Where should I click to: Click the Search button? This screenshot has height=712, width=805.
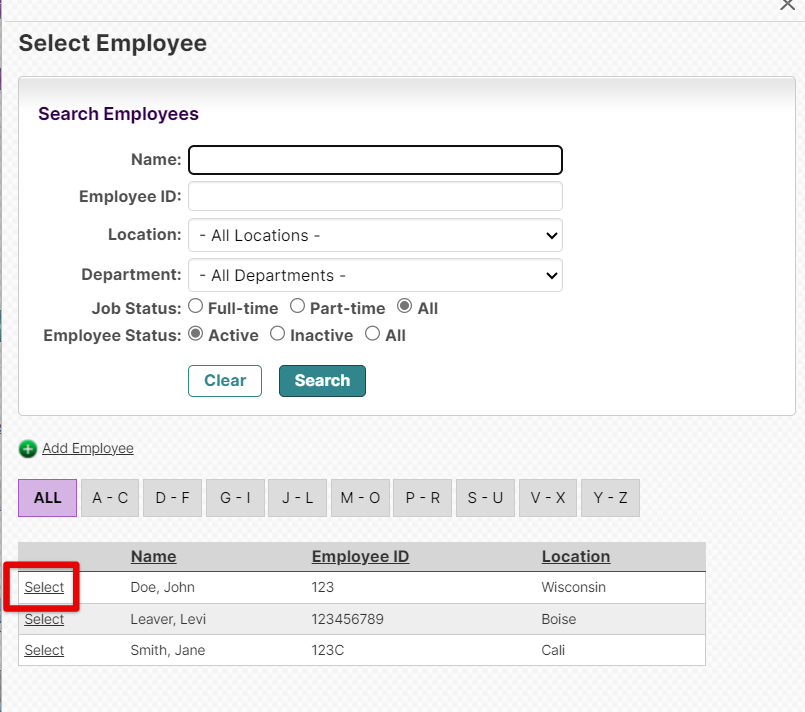click(x=322, y=381)
